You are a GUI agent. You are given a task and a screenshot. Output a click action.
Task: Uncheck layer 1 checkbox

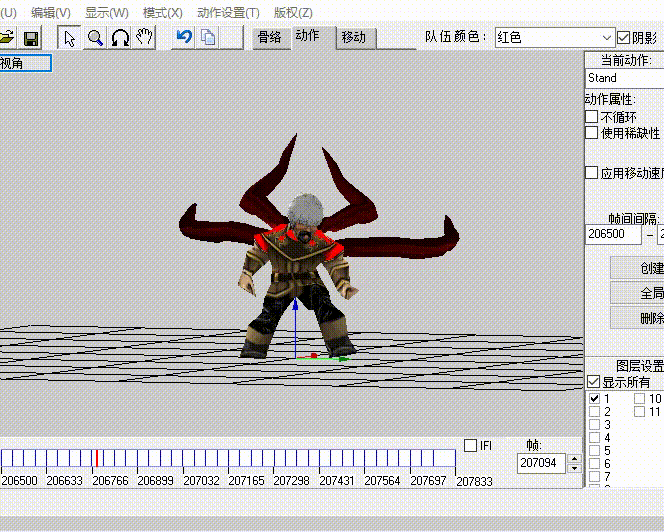595,399
